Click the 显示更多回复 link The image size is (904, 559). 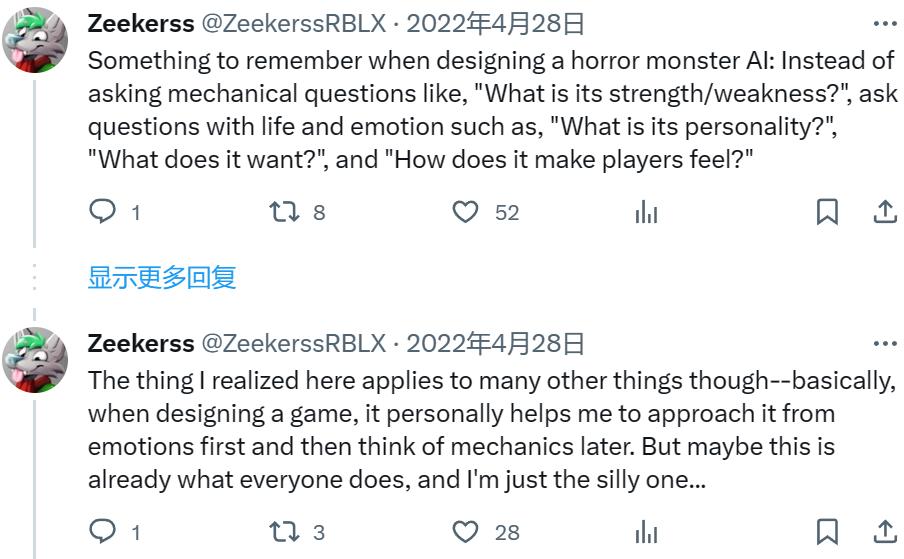(162, 277)
